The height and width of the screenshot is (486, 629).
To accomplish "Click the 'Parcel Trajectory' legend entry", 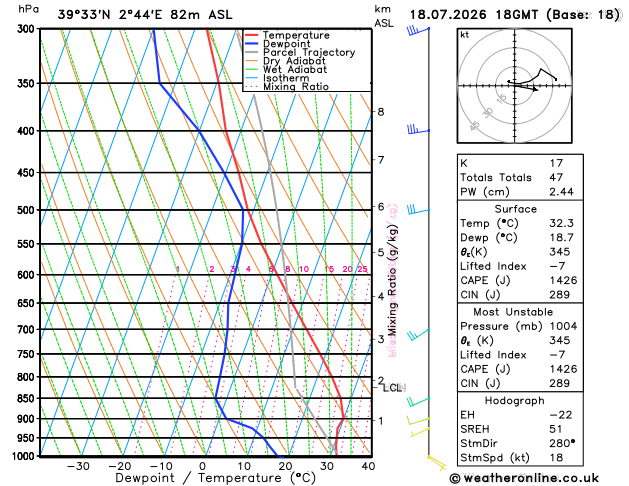I will (x=300, y=53).
